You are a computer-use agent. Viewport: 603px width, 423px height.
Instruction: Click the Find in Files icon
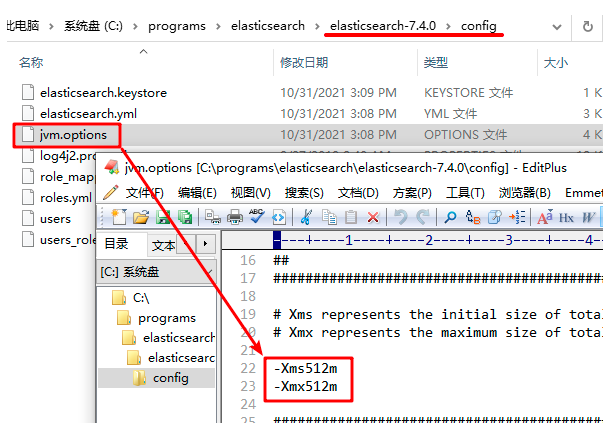coord(495,218)
